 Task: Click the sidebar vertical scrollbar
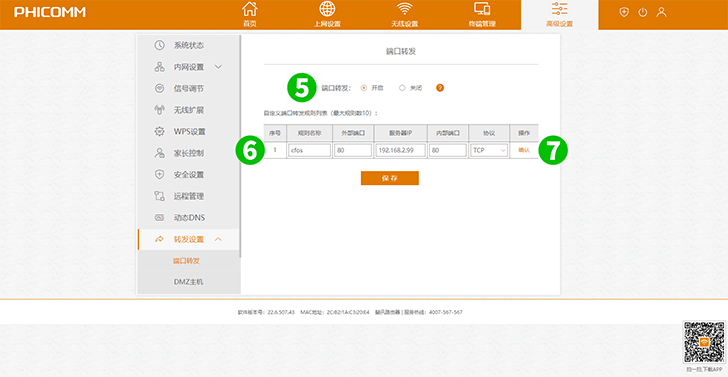click(240, 146)
